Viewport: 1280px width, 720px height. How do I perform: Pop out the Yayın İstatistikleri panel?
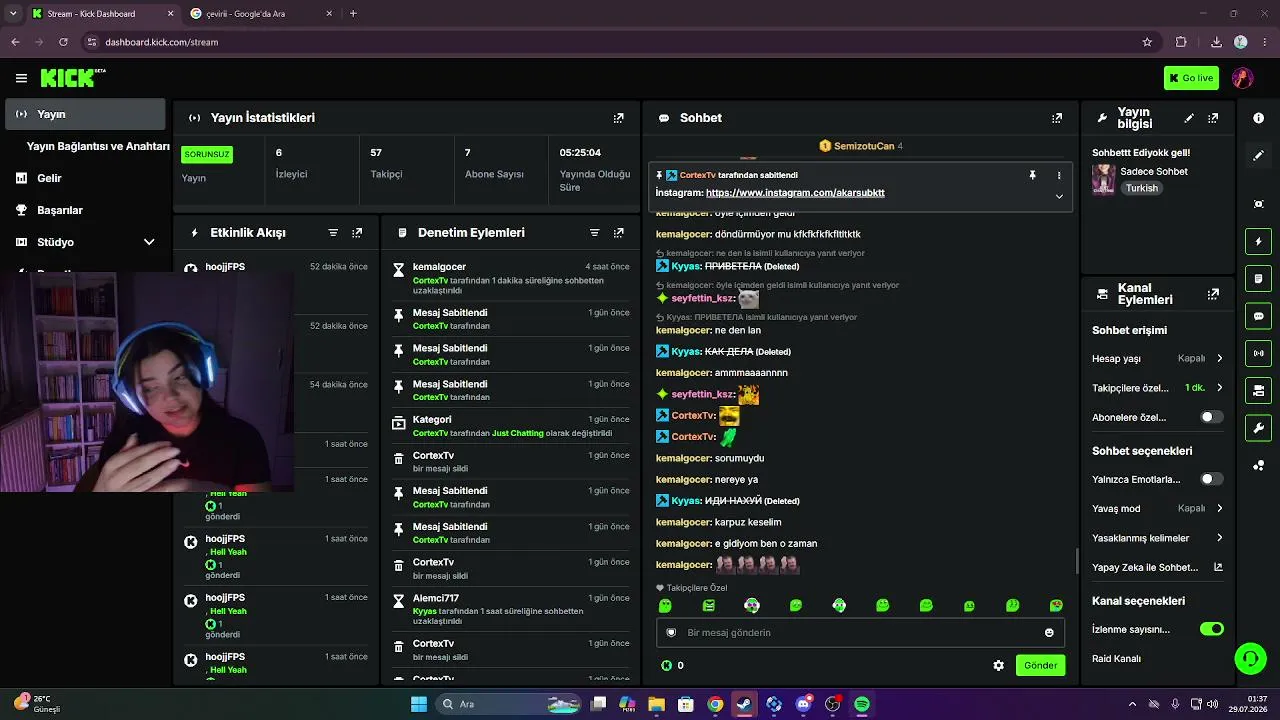pyautogui.click(x=618, y=118)
